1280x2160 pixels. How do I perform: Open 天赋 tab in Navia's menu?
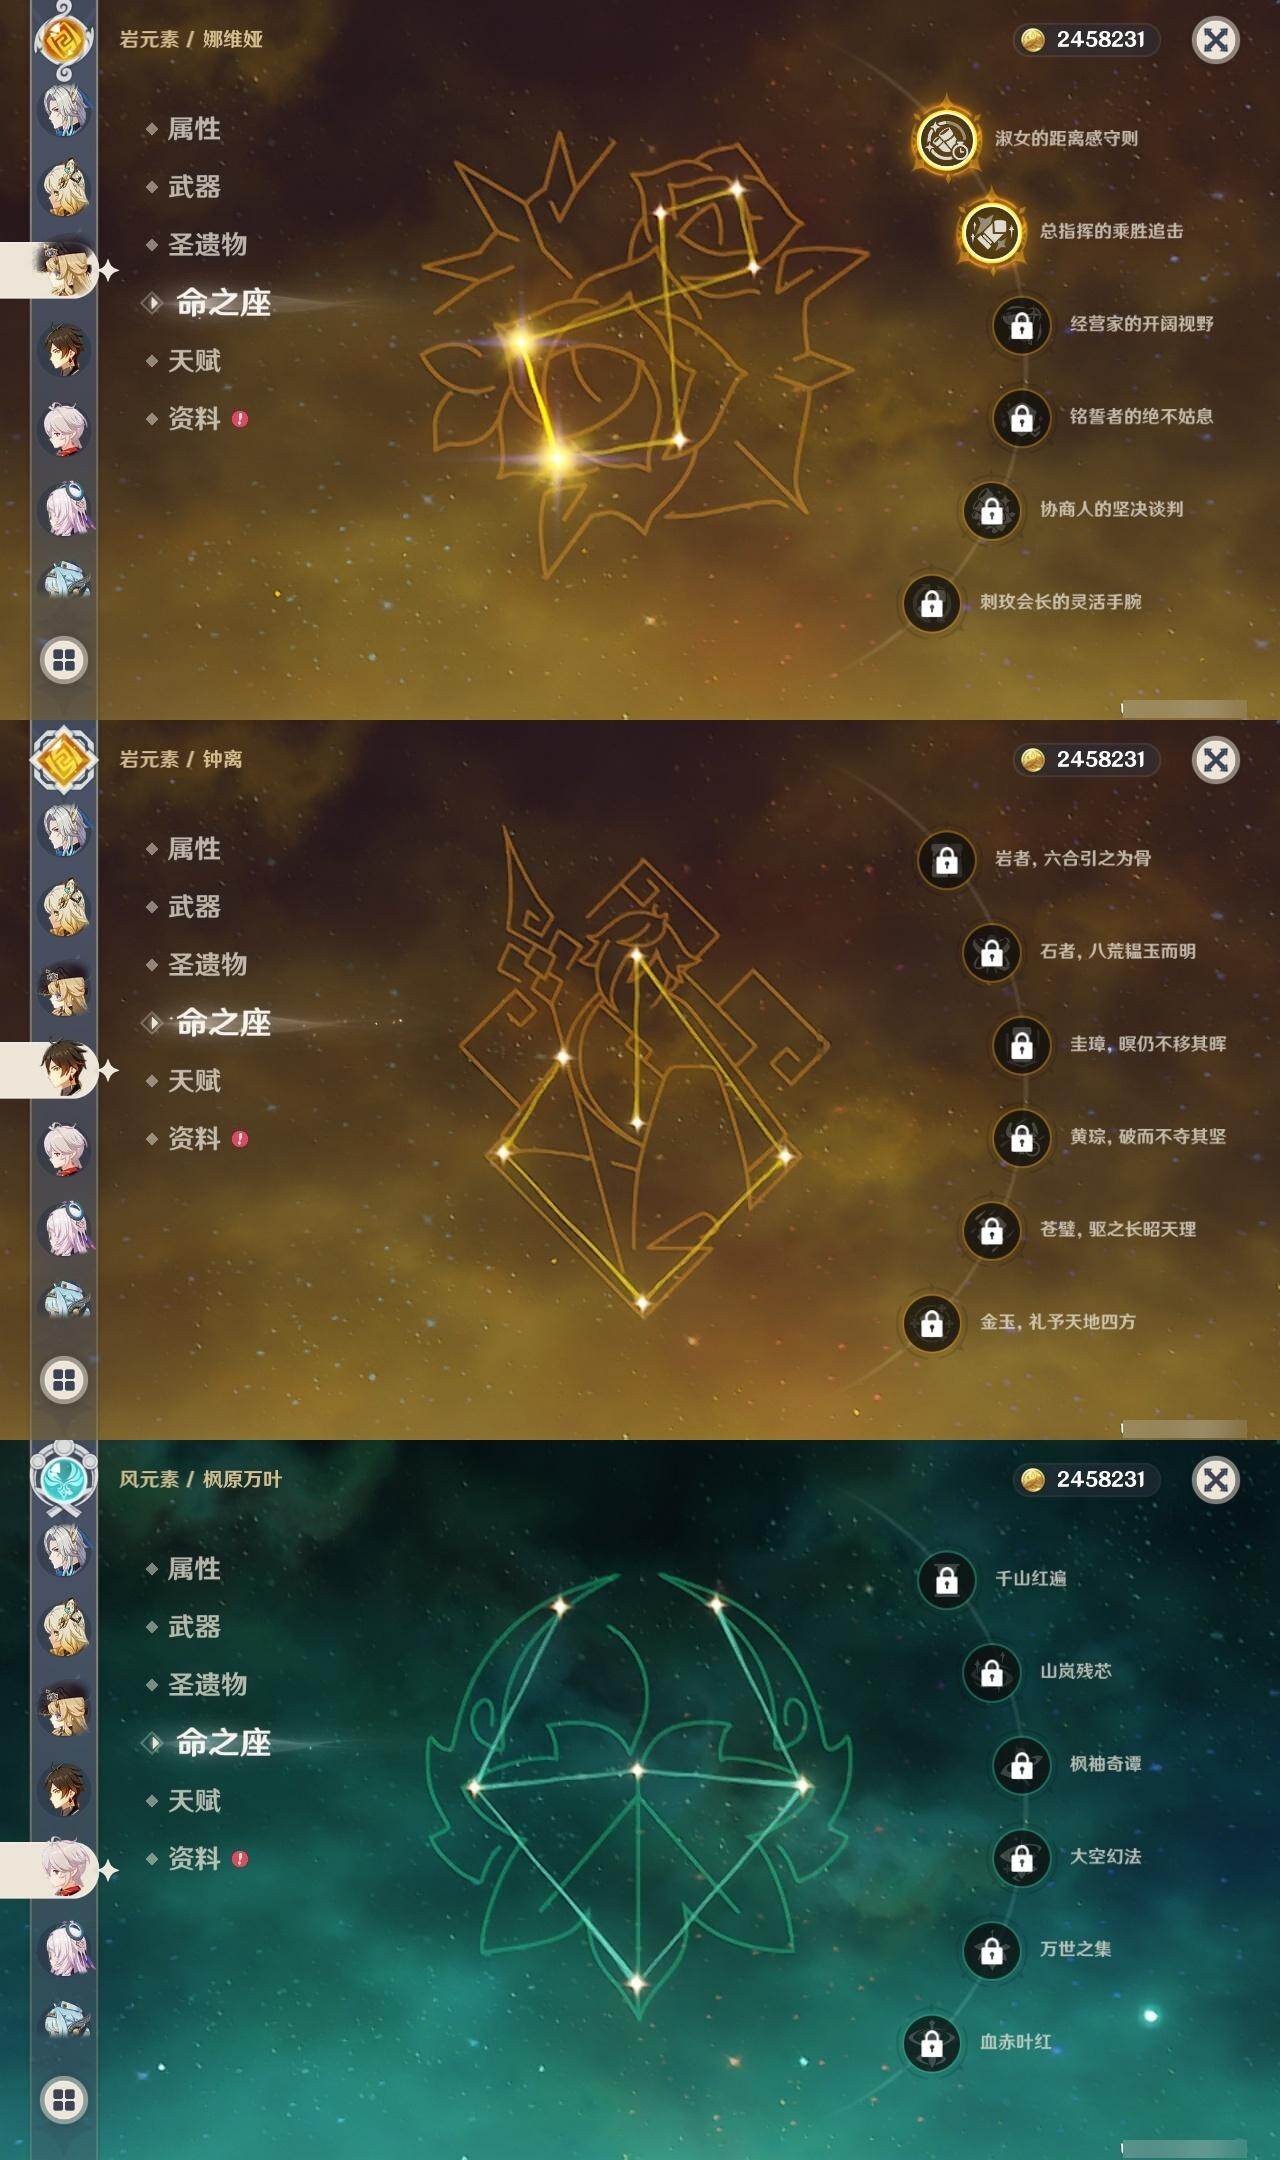click(x=194, y=361)
